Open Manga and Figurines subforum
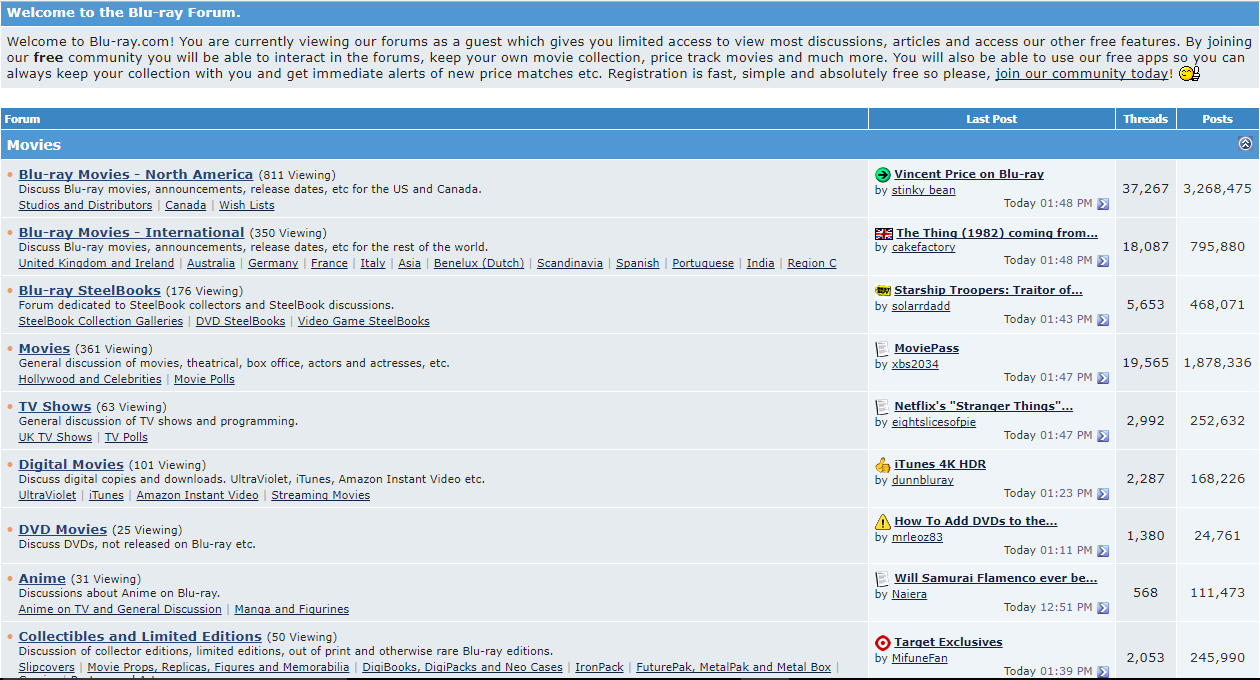 pos(292,609)
